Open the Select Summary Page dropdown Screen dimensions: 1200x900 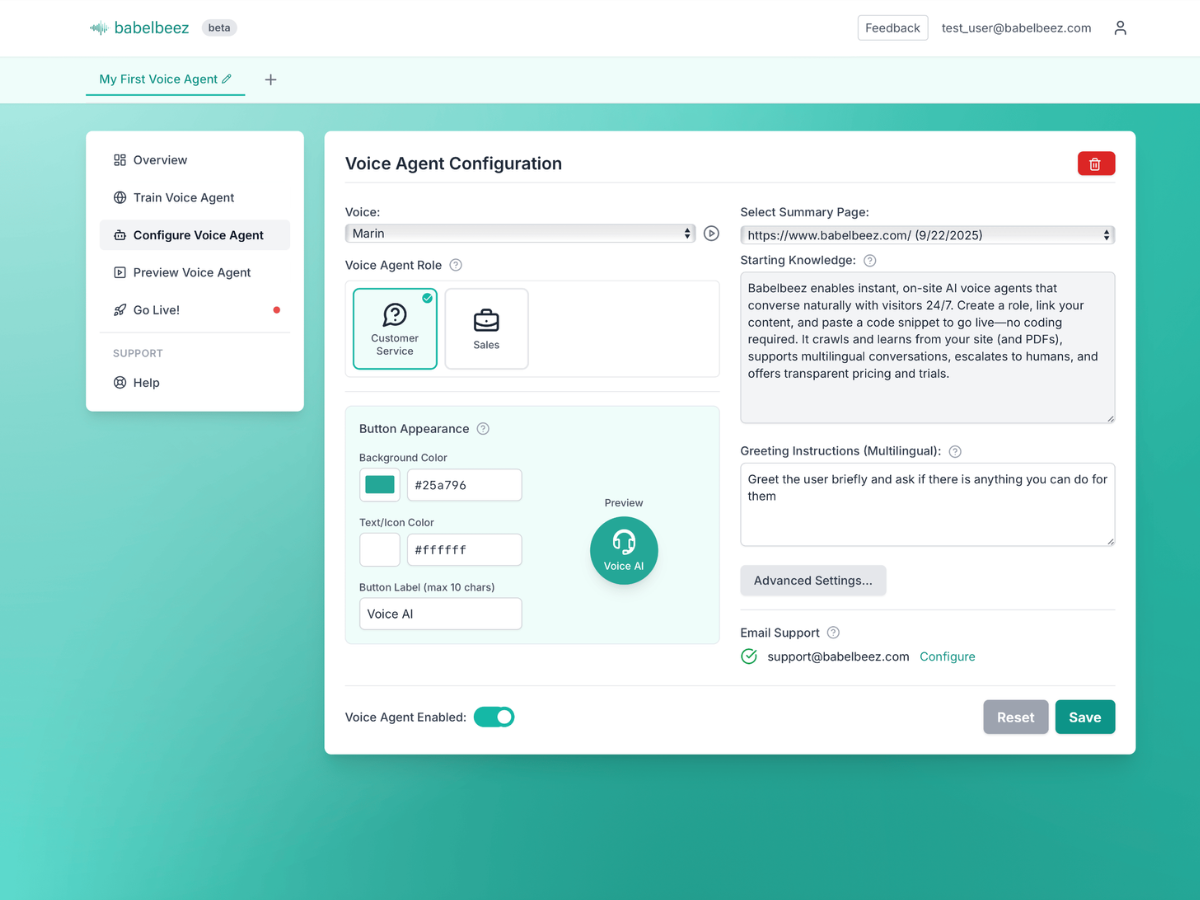point(926,234)
